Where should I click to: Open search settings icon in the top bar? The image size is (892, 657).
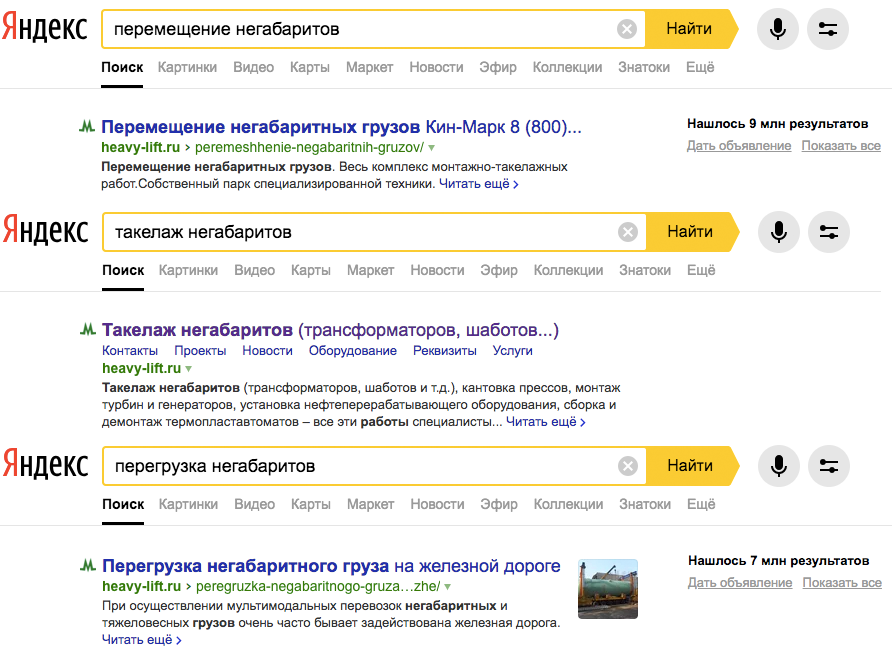coord(828,29)
